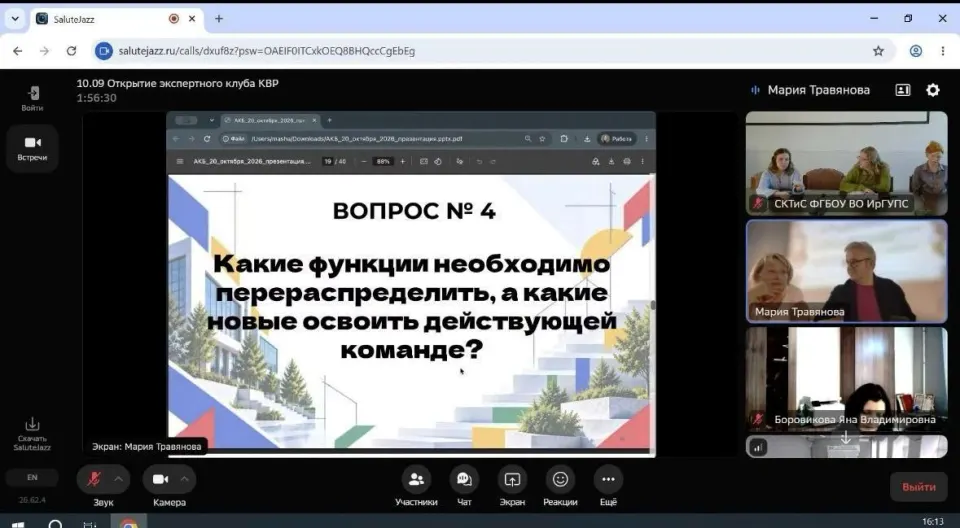Click the fit to page icon in PDF toolbar
The image size is (960, 528).
click(x=424, y=162)
